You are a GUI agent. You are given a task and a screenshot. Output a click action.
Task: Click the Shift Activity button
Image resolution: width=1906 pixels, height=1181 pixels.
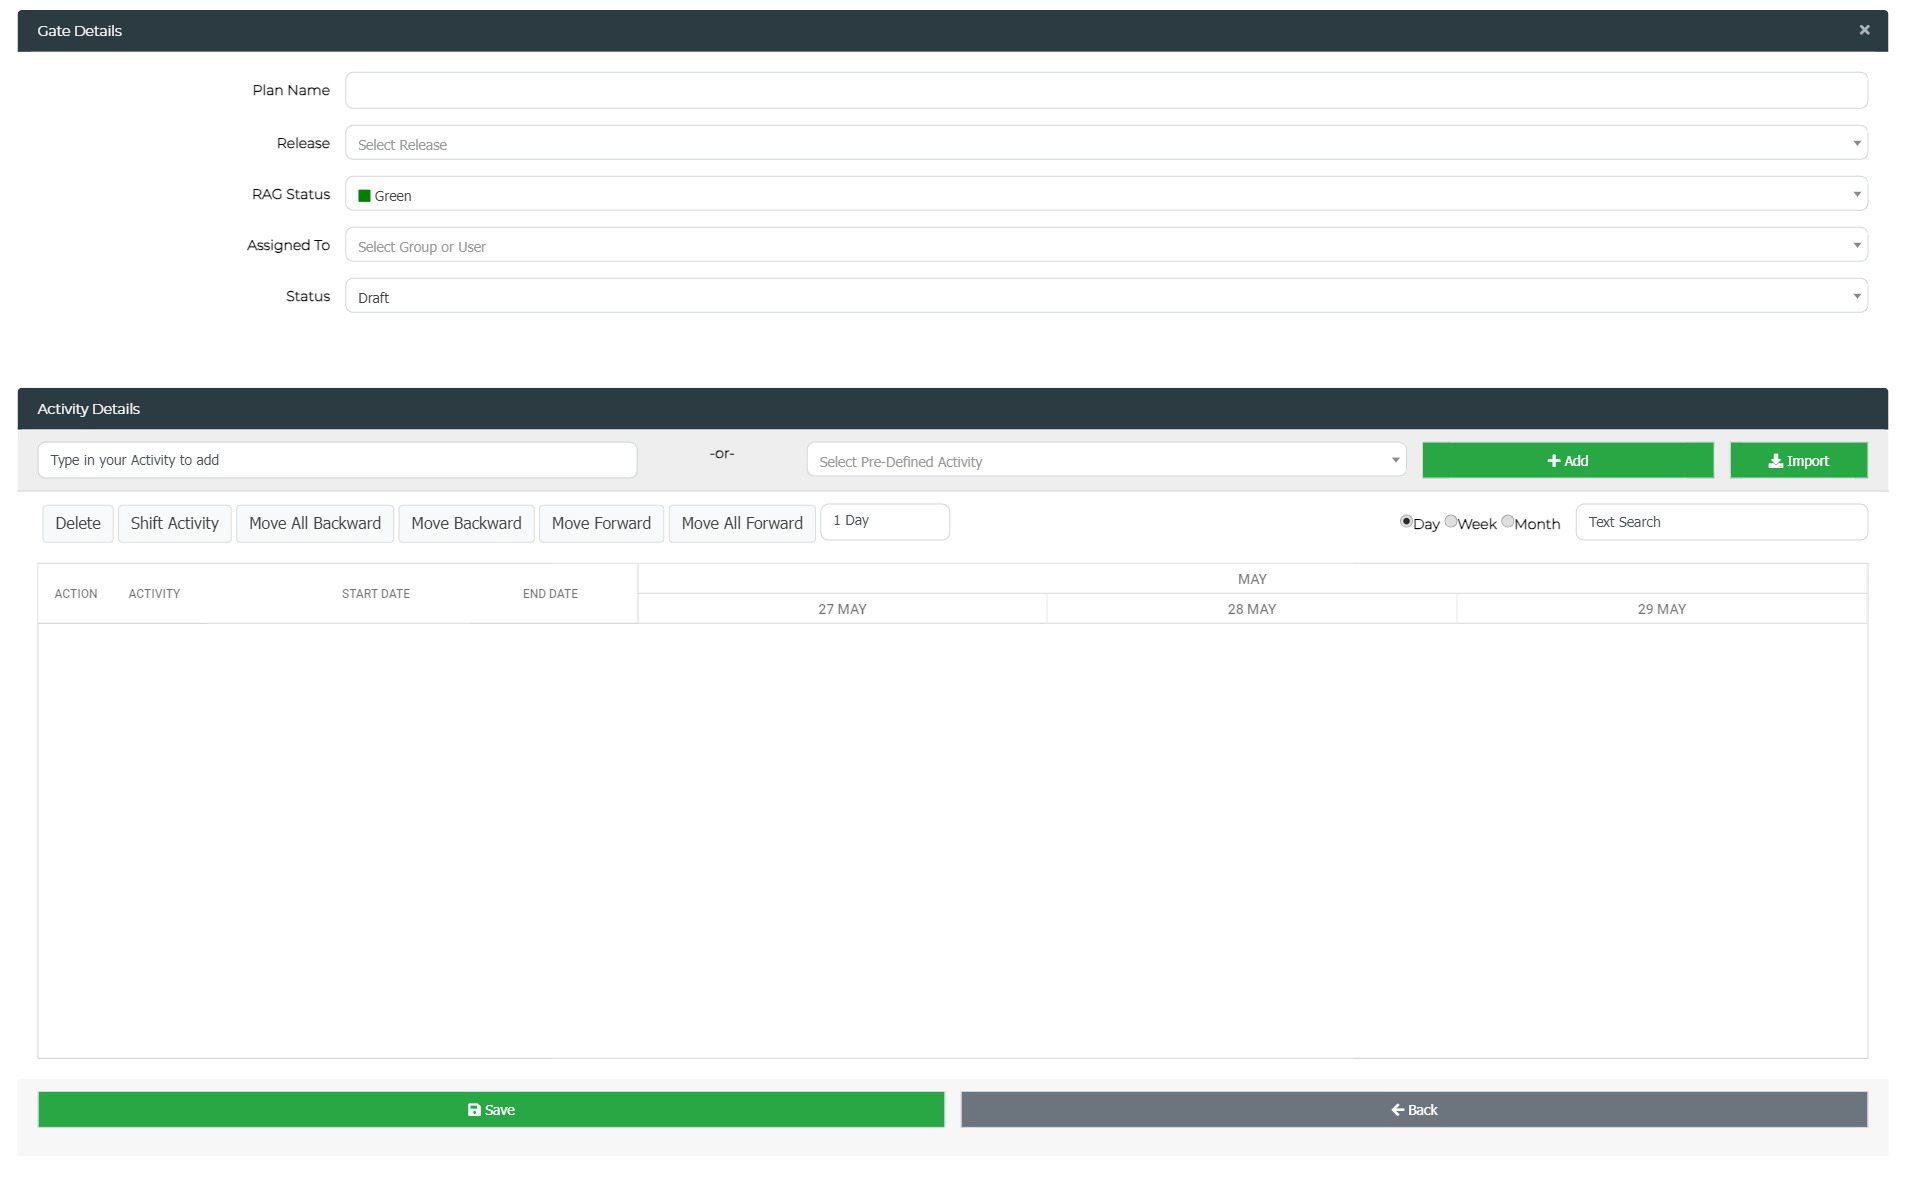pyautogui.click(x=174, y=523)
